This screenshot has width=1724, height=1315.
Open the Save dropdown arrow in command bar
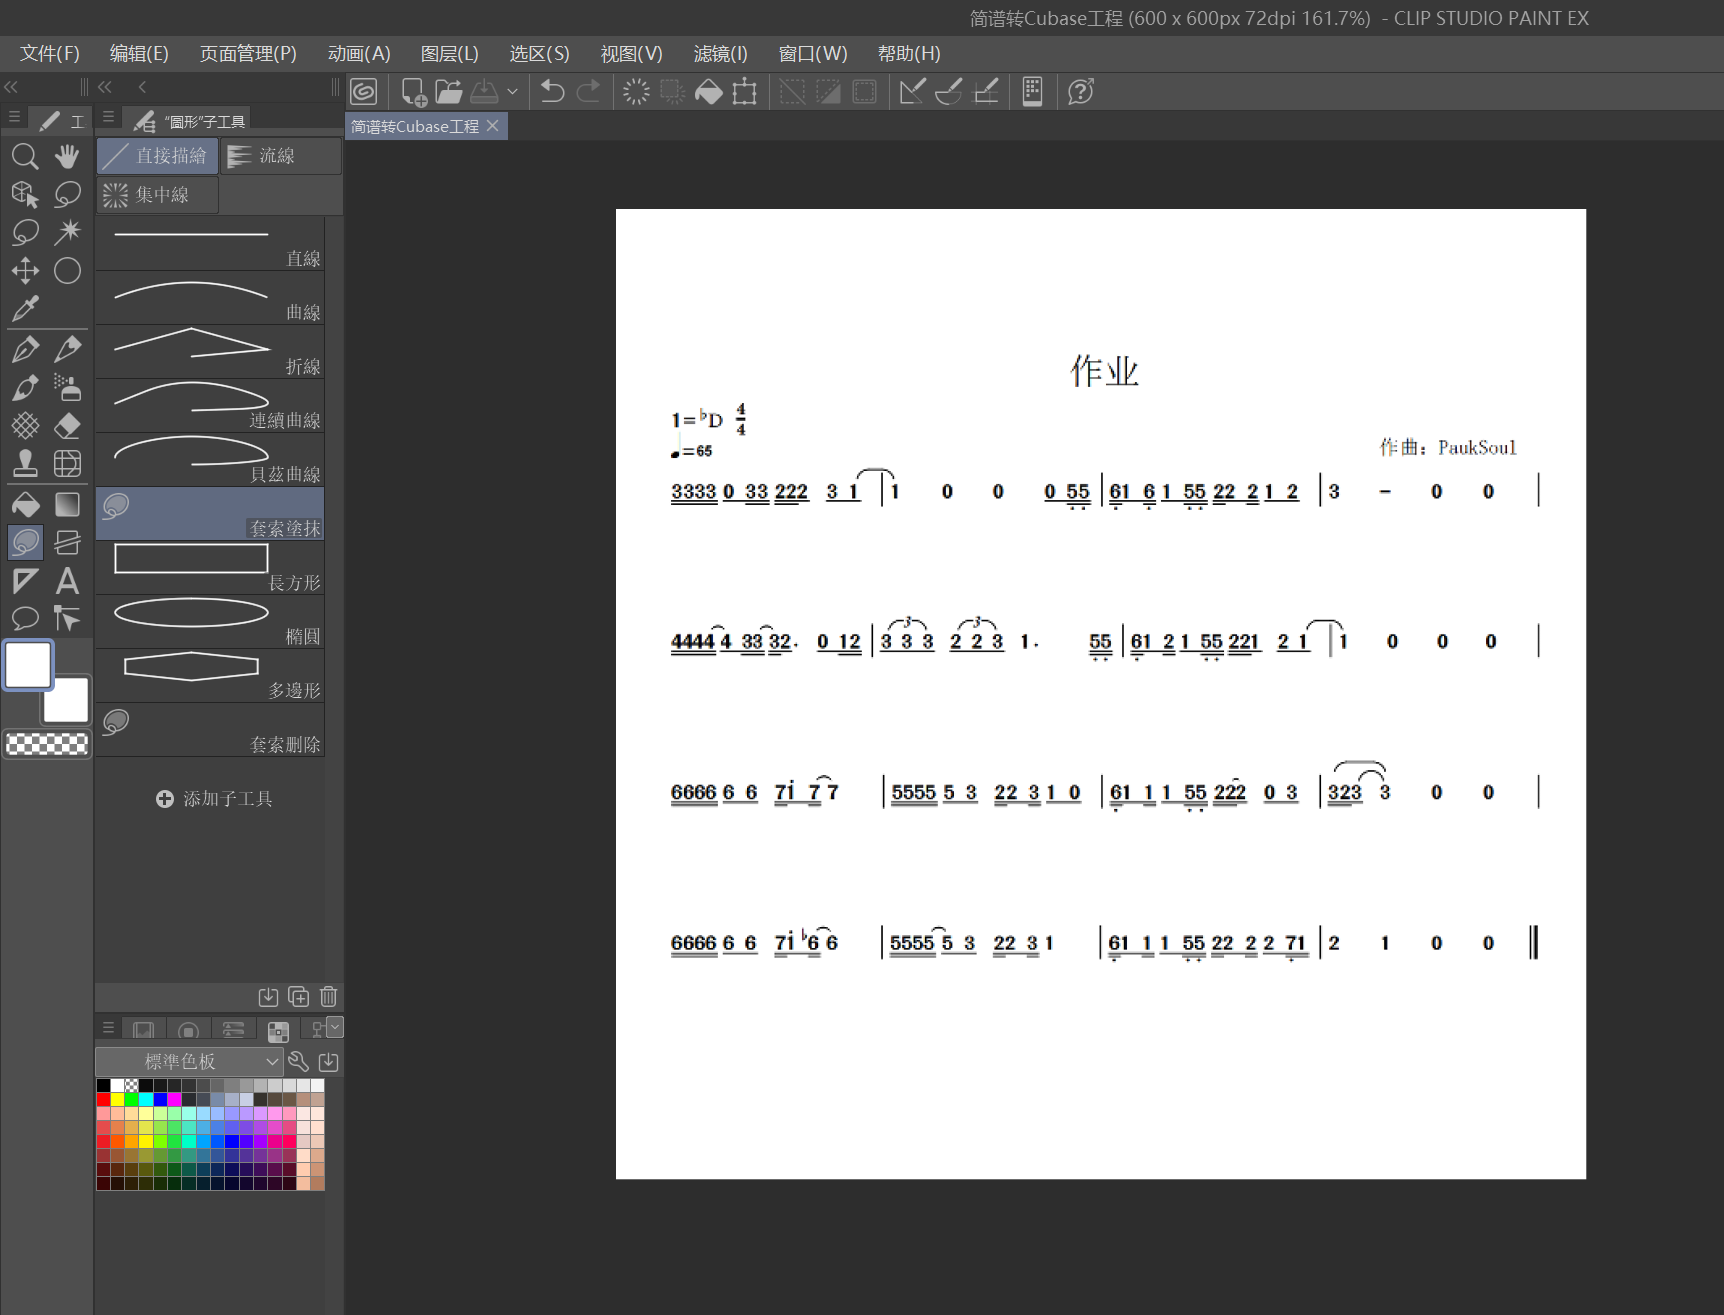(513, 92)
